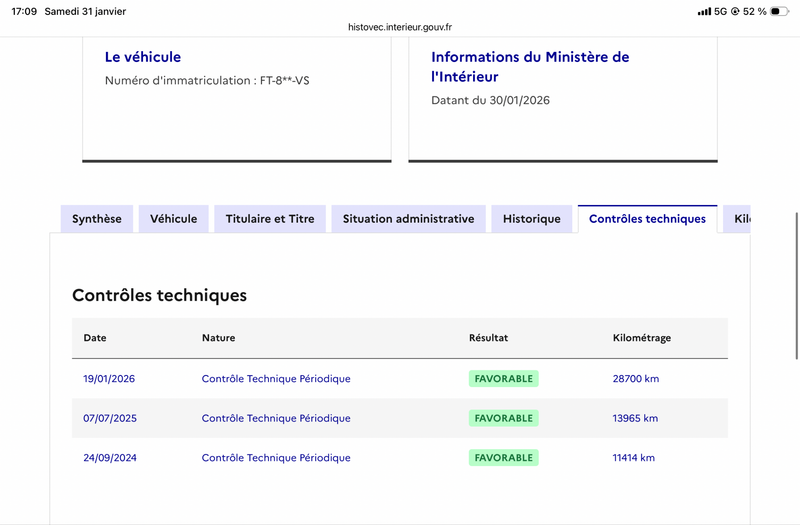Click the 24/09/2024 inspection date
Screen dimensions: 800x525
[110, 458]
